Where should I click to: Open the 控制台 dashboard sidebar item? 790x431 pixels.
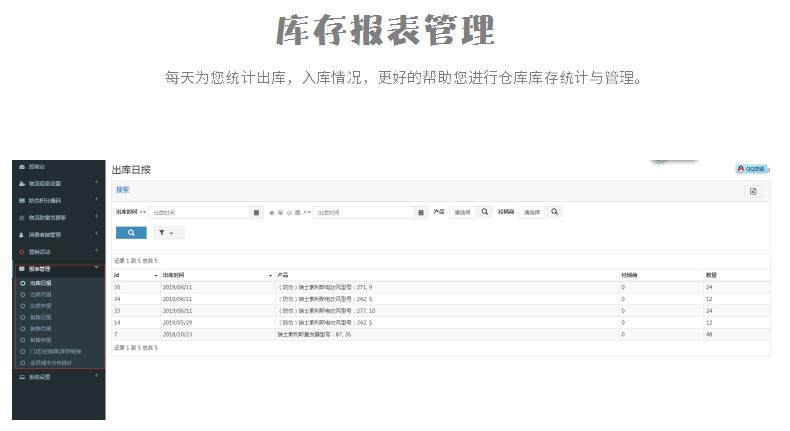click(37, 166)
